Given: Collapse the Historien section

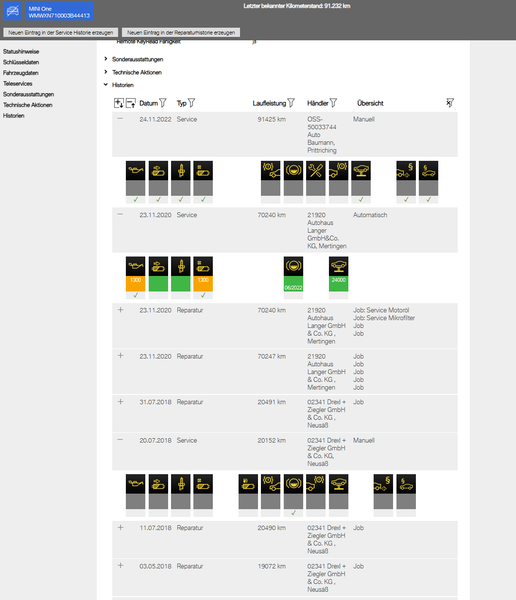Looking at the screenshot, I should [x=106, y=85].
